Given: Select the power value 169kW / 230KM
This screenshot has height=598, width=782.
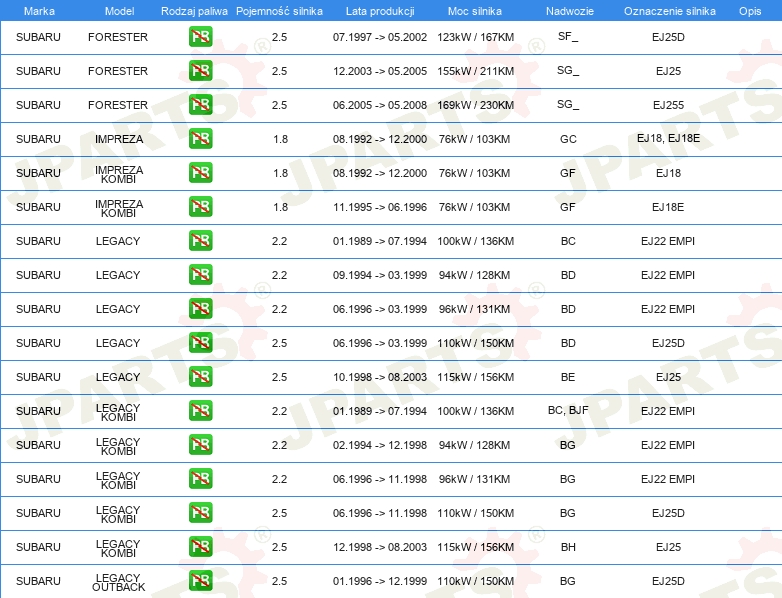Looking at the screenshot, I should pos(475,105).
